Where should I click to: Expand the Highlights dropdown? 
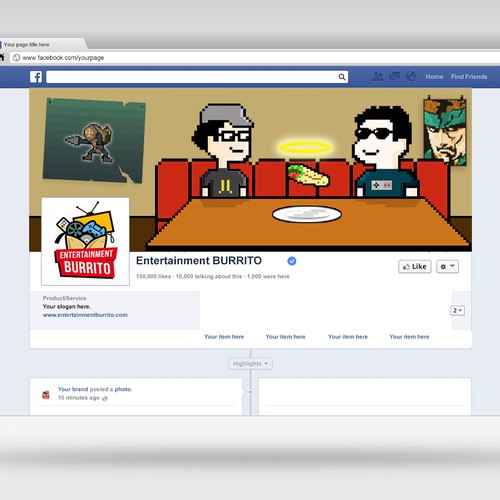pos(250,363)
